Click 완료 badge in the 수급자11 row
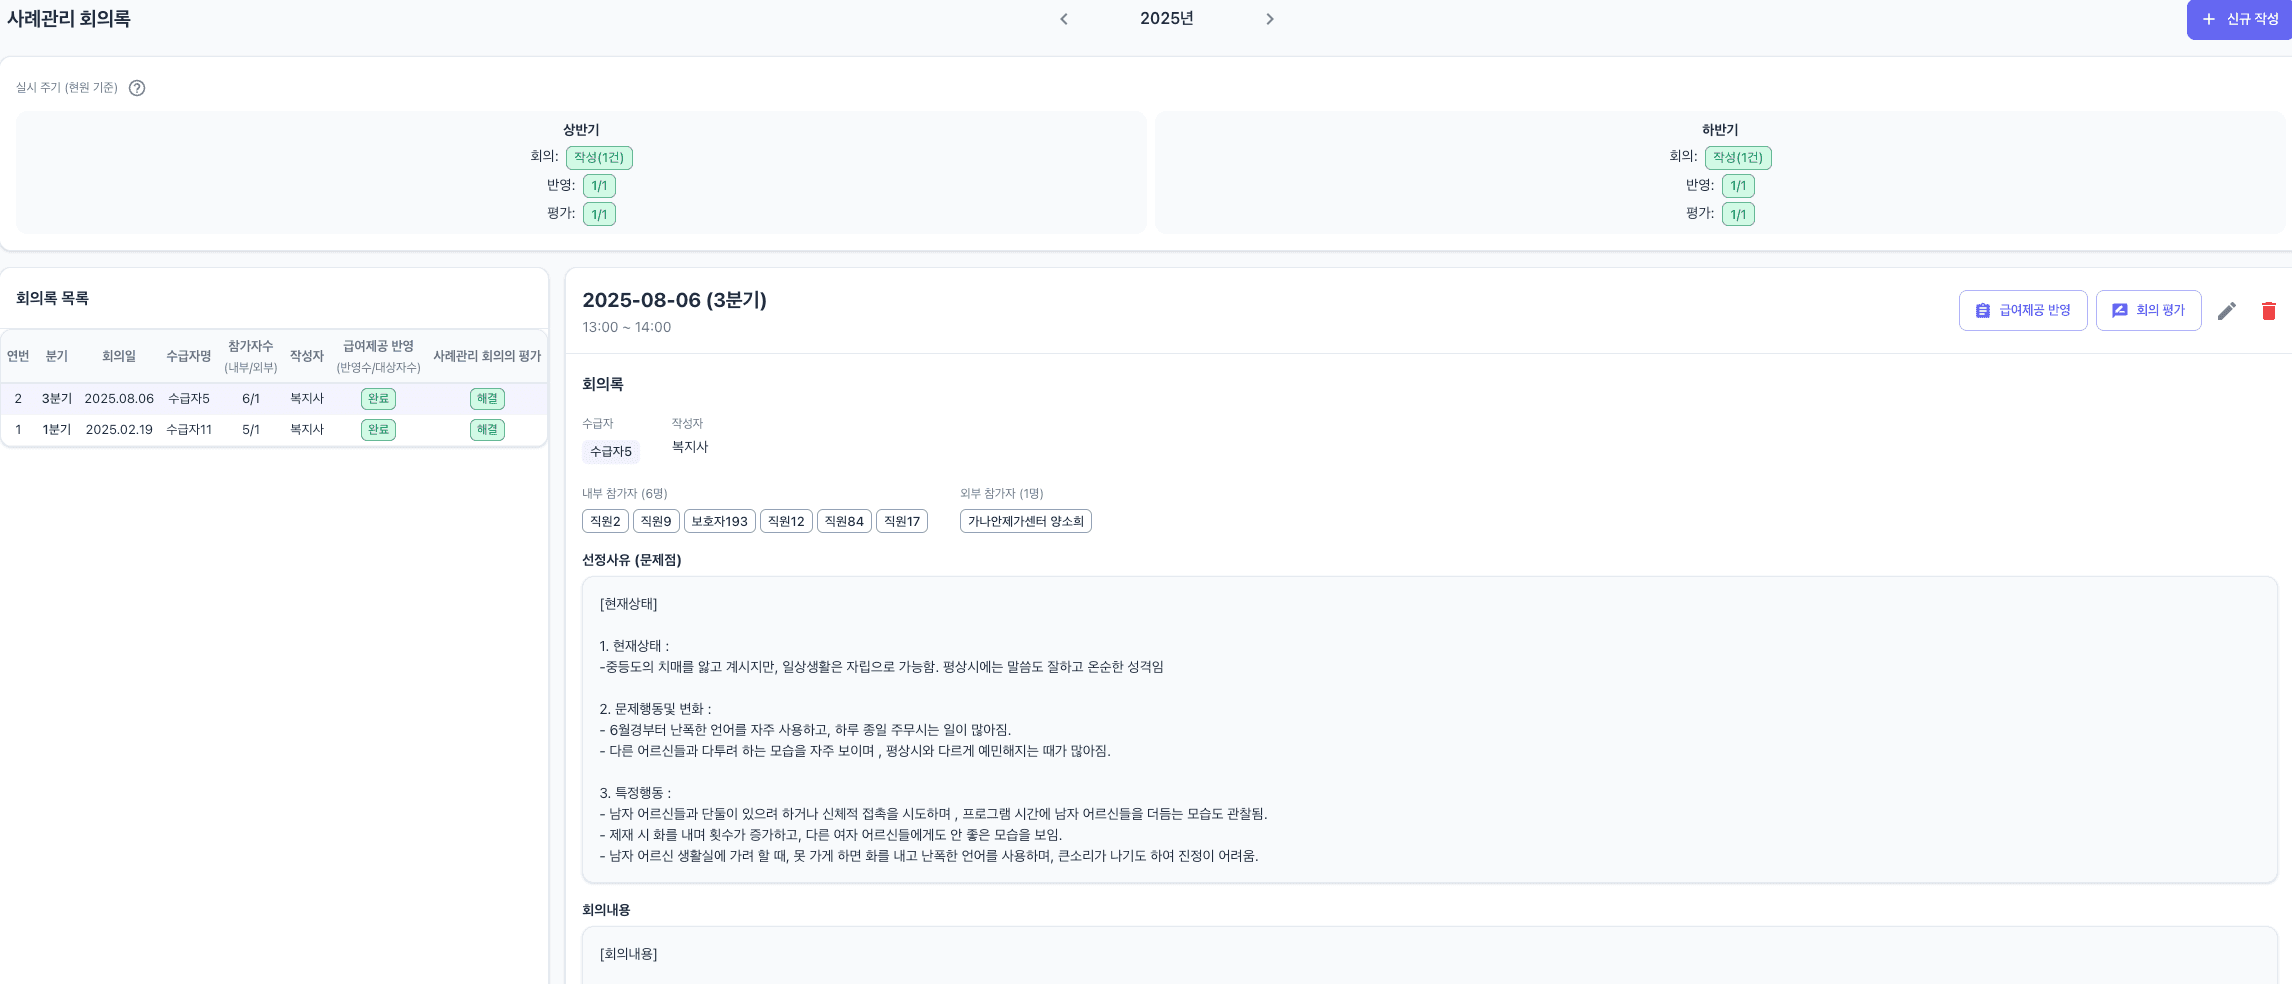Viewport: 2292px width, 984px height. pyautogui.click(x=378, y=430)
